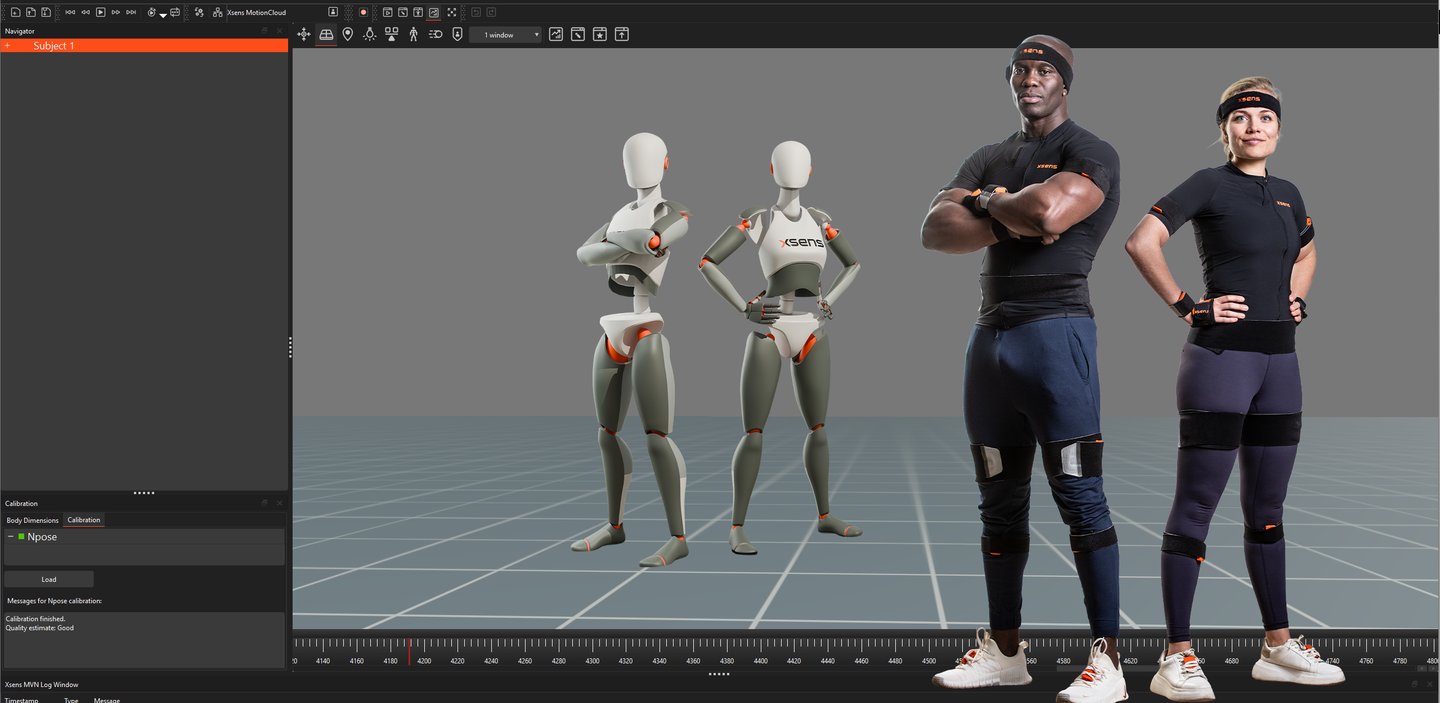This screenshot has height=703, width=1440.
Task: Click the Messages for Npose calibration label
Action: click(54, 601)
